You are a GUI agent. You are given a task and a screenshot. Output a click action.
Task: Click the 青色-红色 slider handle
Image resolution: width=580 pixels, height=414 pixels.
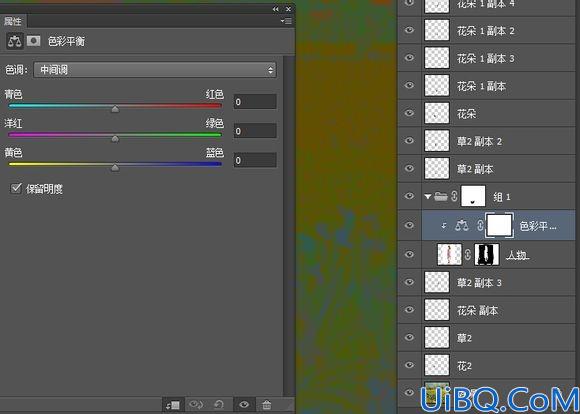(x=115, y=109)
